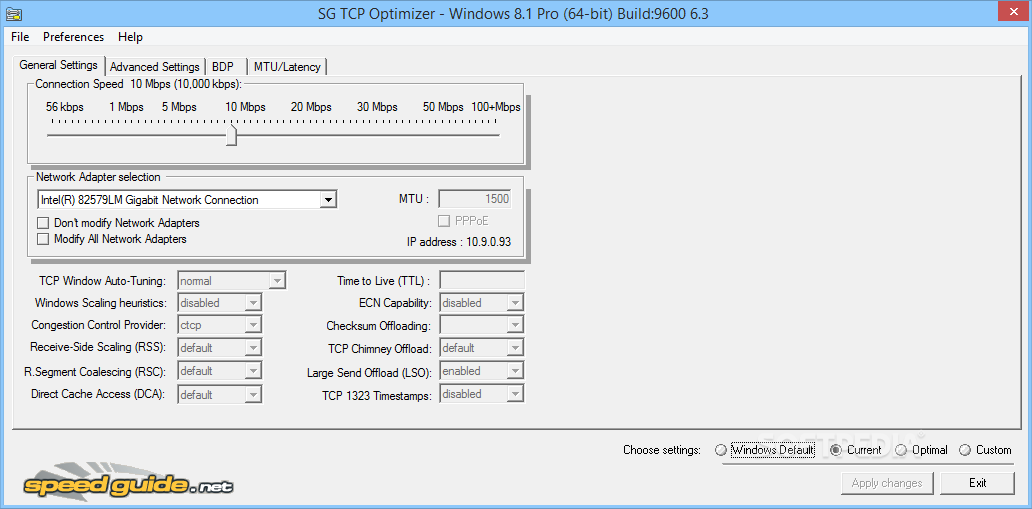Viewport: 1032px width, 509px height.
Task: Click the Connection Speed slider thumb
Action: pos(231,135)
